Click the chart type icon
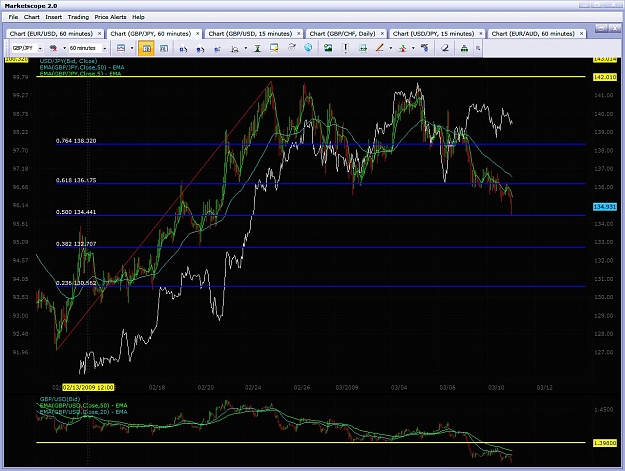Image resolution: width=625 pixels, height=471 pixels. tap(121, 48)
